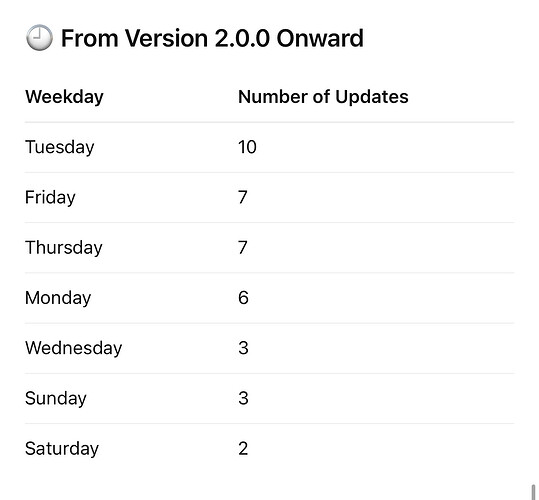
Task: Select the 'From Version 2.0.0 Onward' heading
Action: click(212, 38)
